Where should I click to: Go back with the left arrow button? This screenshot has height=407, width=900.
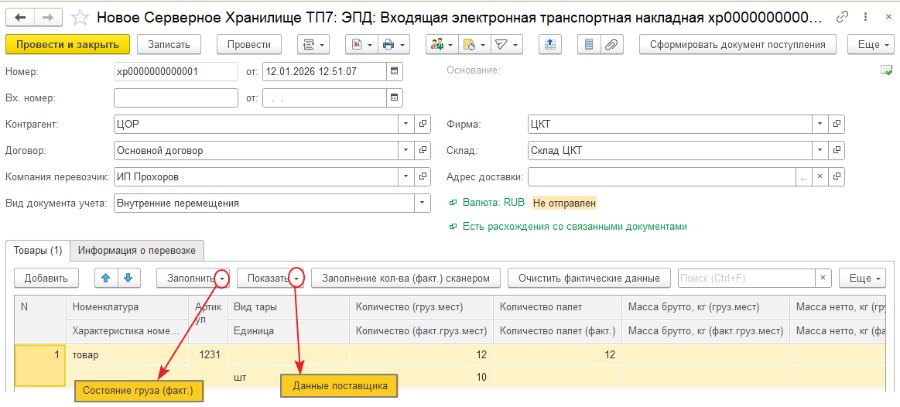pyautogui.click(x=20, y=18)
